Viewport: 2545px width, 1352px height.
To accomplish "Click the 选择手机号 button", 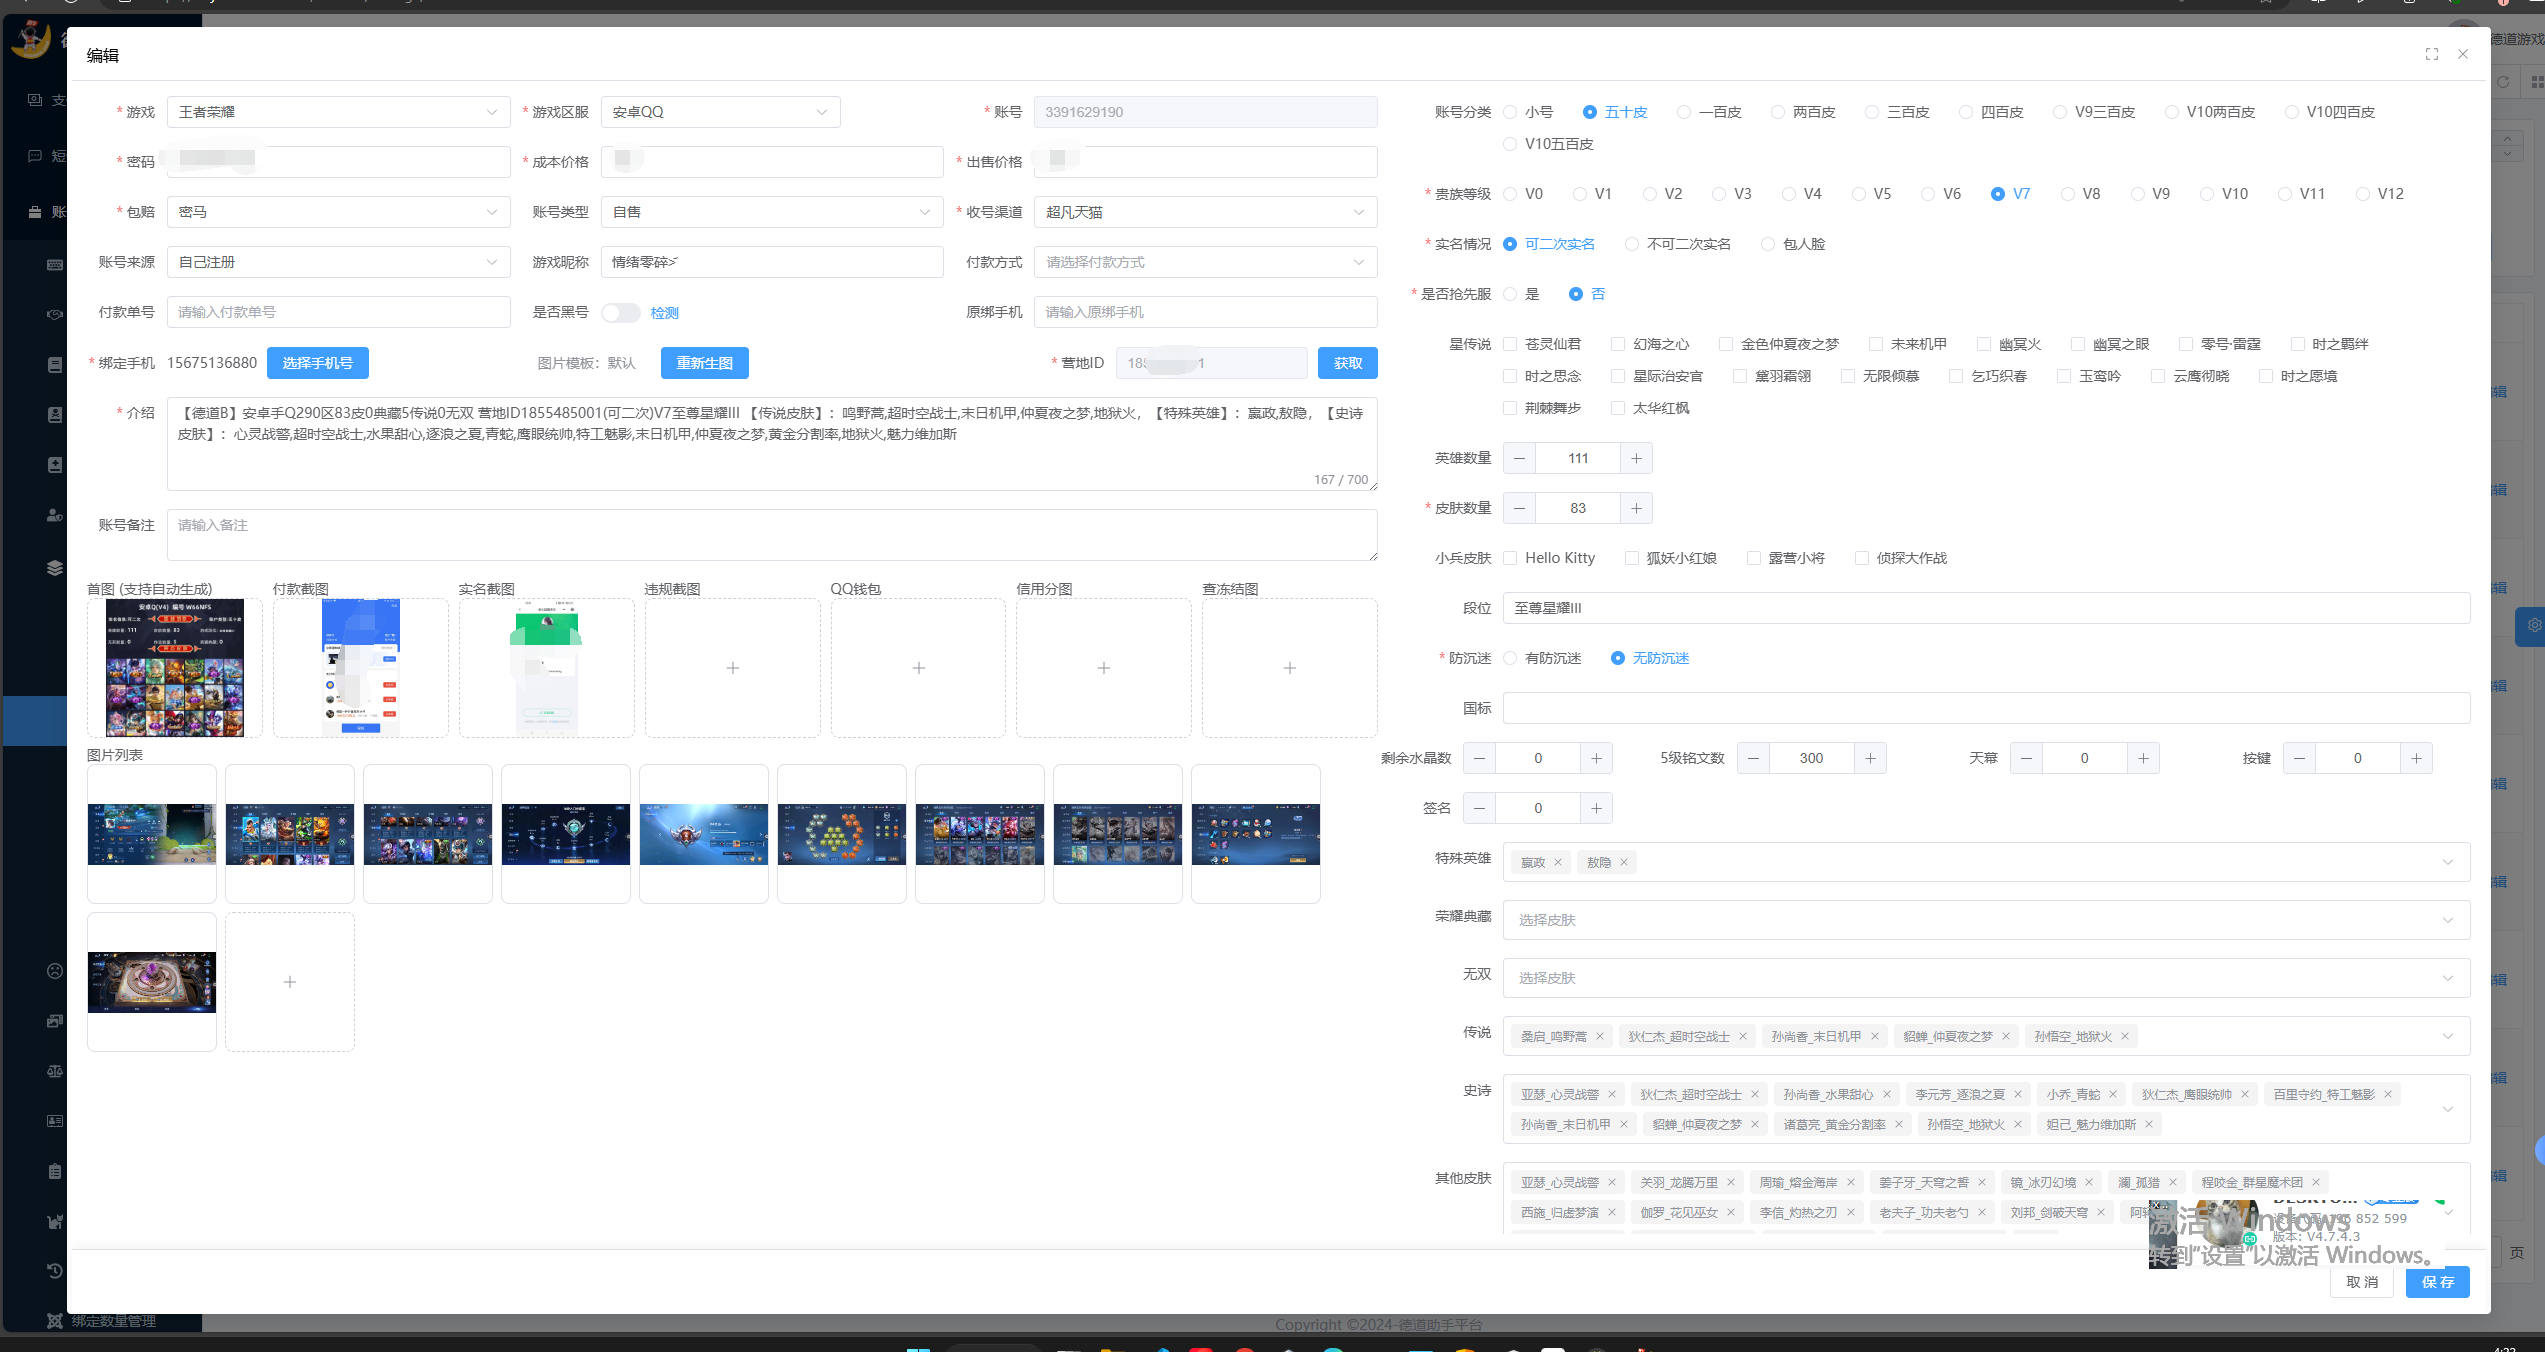I will click(318, 363).
